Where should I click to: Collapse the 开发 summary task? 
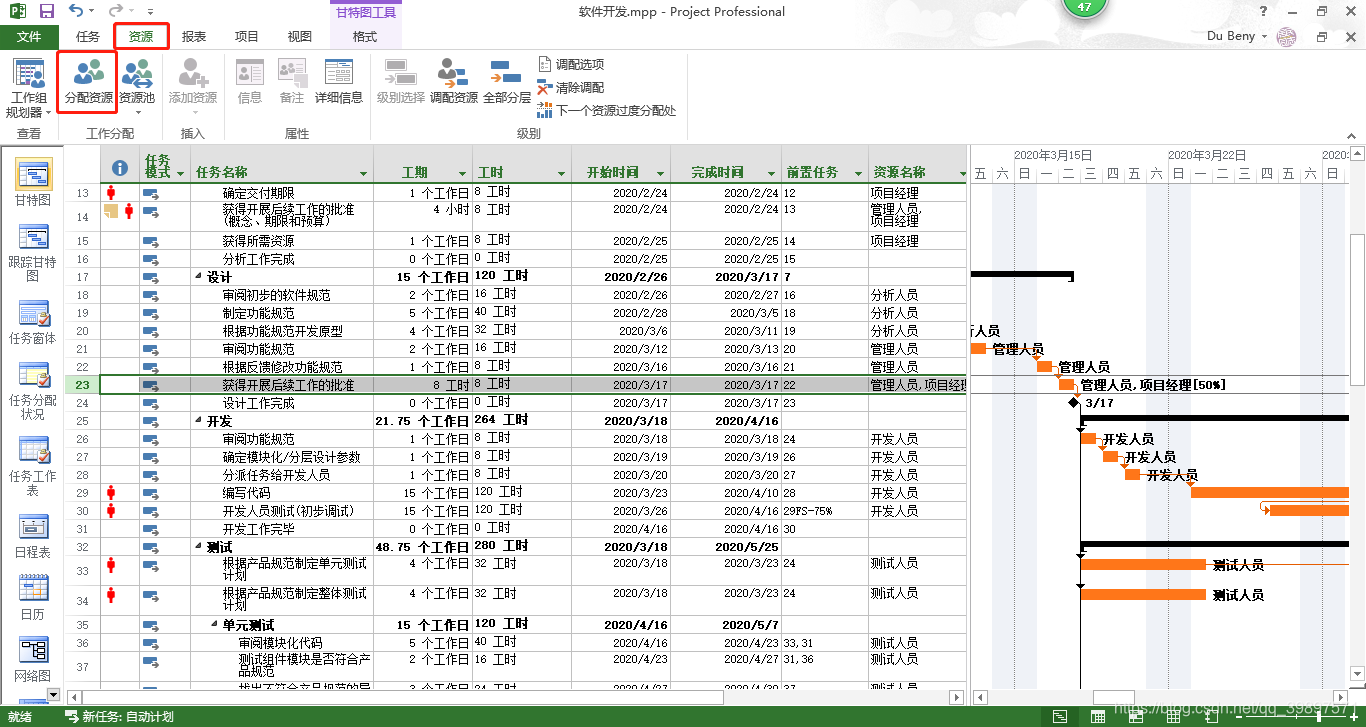pyautogui.click(x=198, y=421)
